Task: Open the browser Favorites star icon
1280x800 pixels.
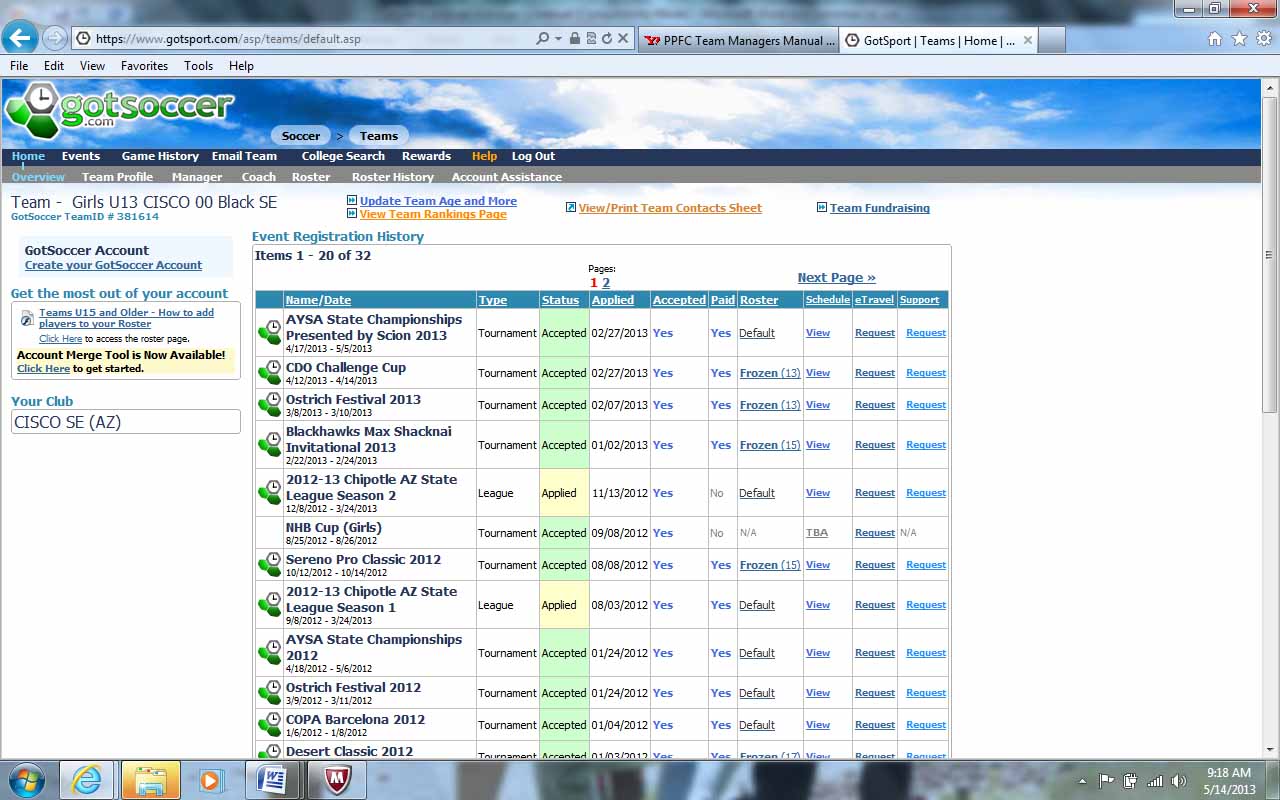Action: pyautogui.click(x=1239, y=39)
